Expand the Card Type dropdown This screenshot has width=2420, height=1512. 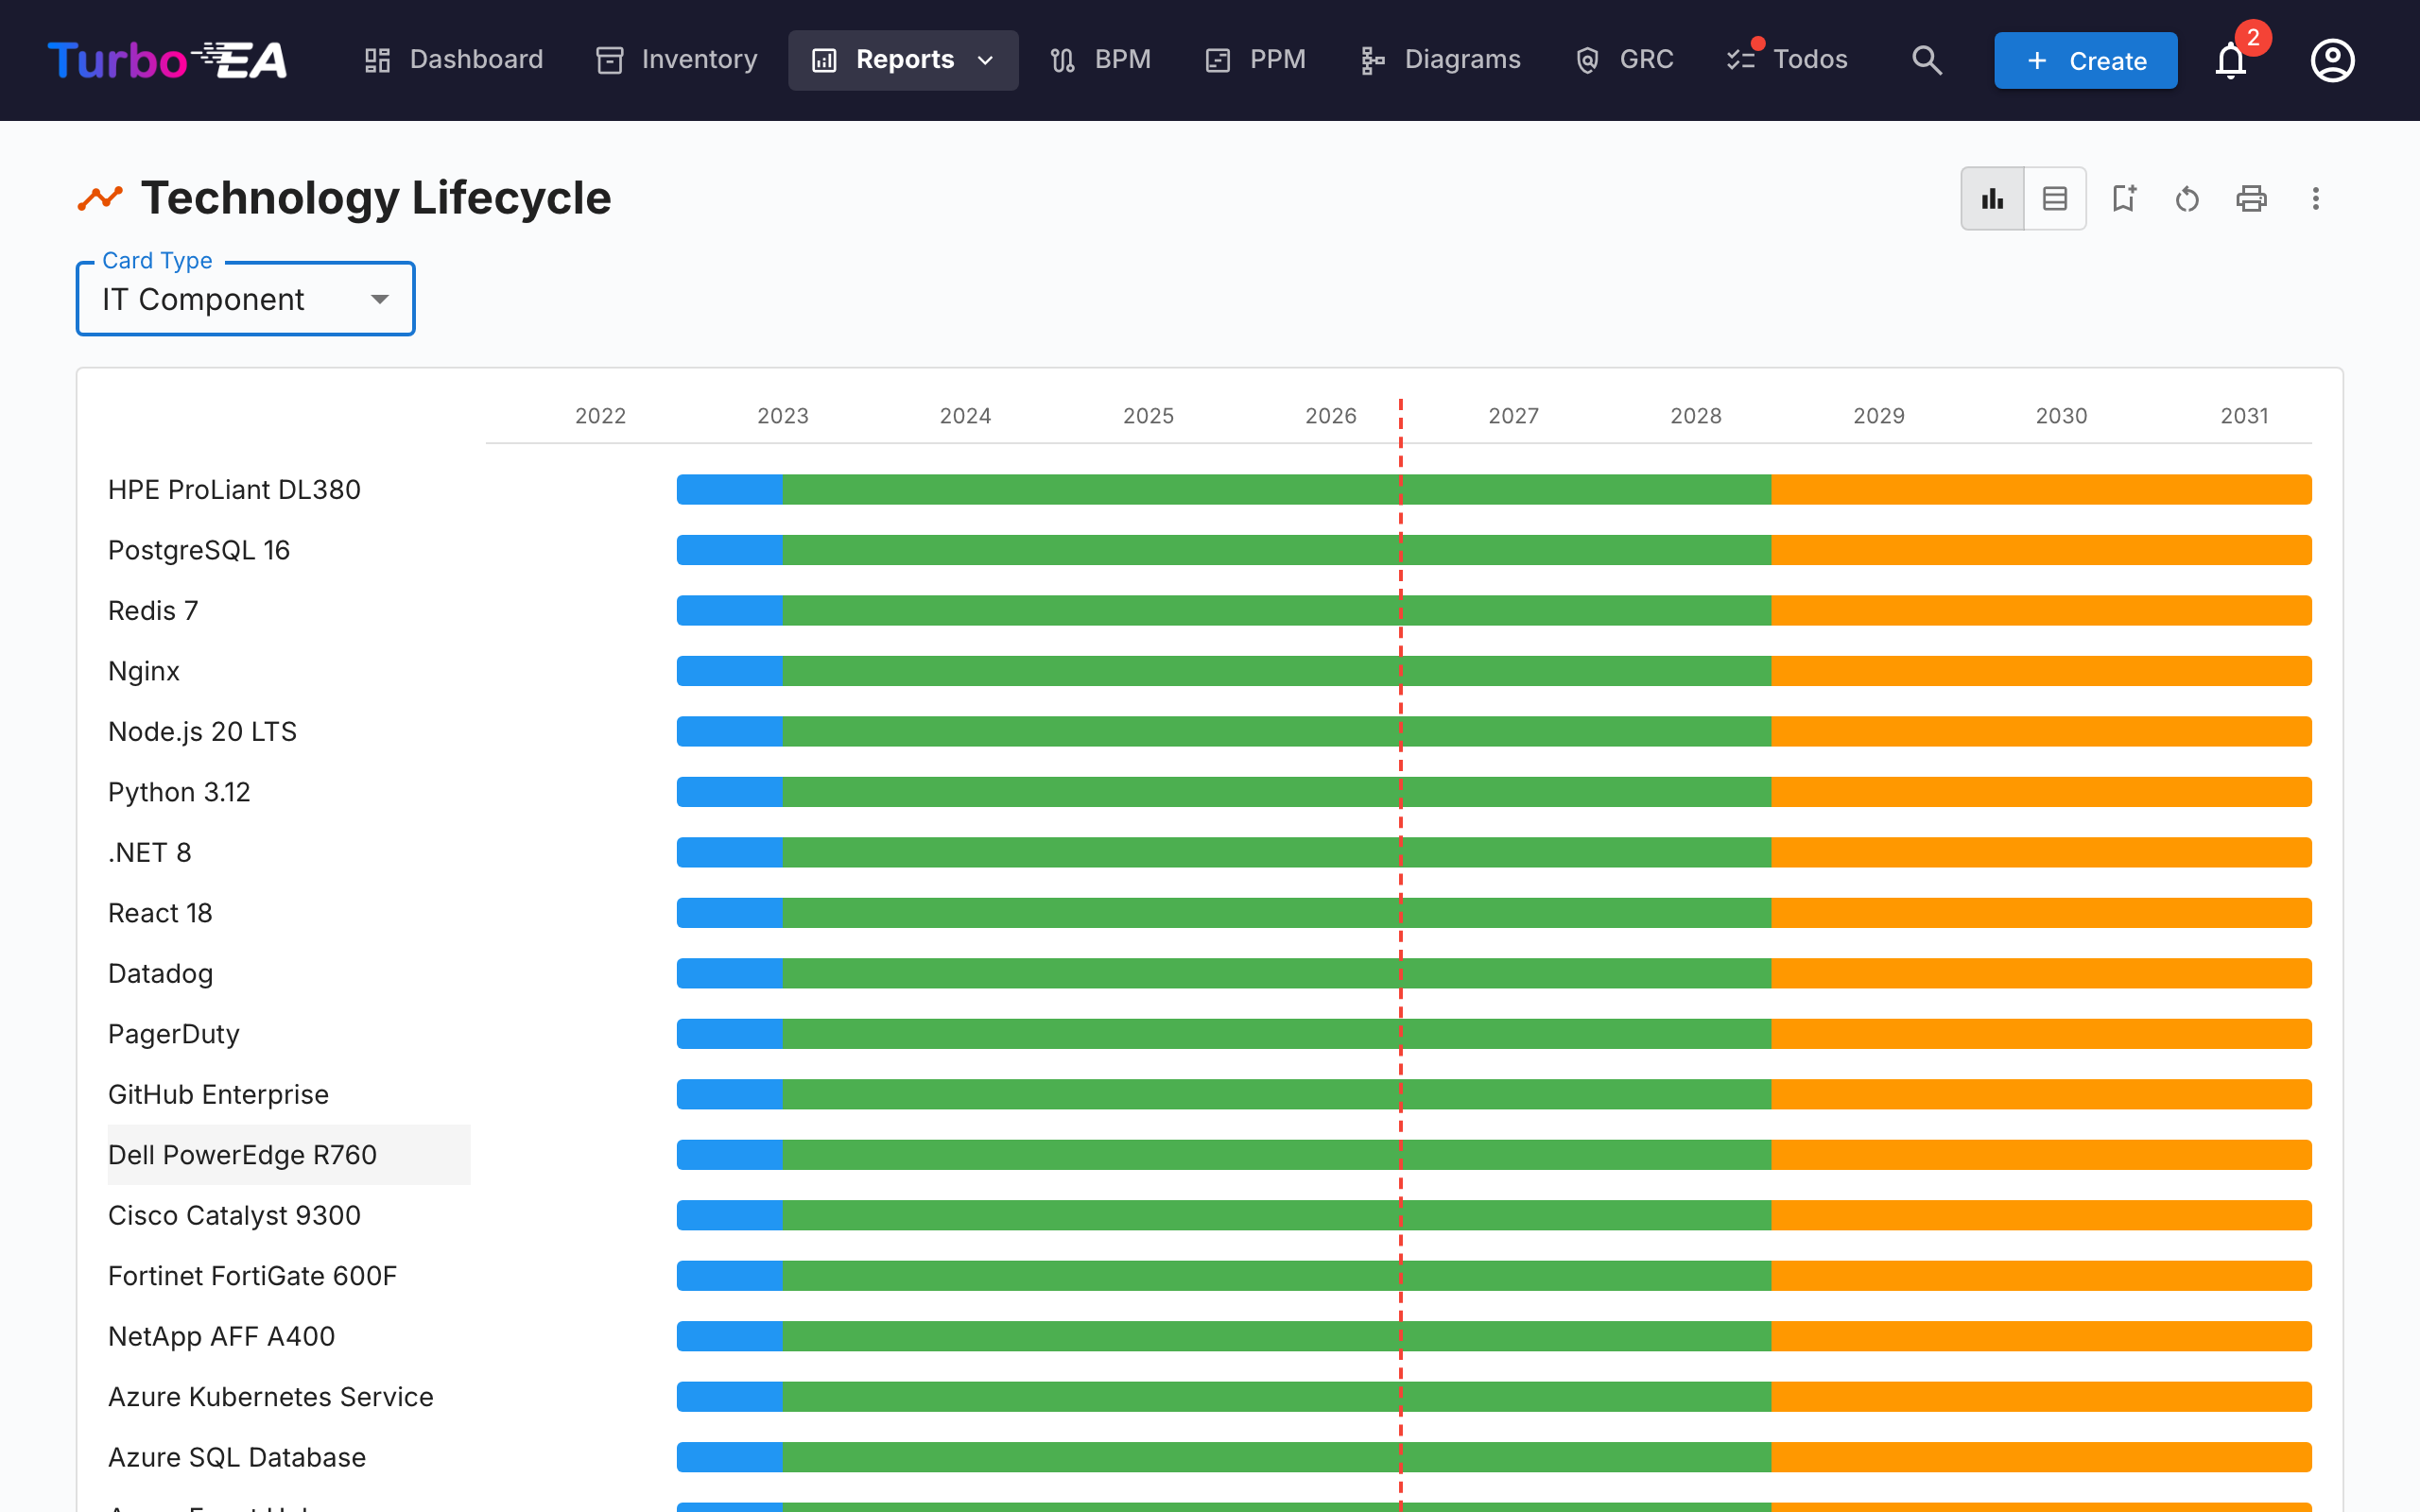pyautogui.click(x=246, y=299)
